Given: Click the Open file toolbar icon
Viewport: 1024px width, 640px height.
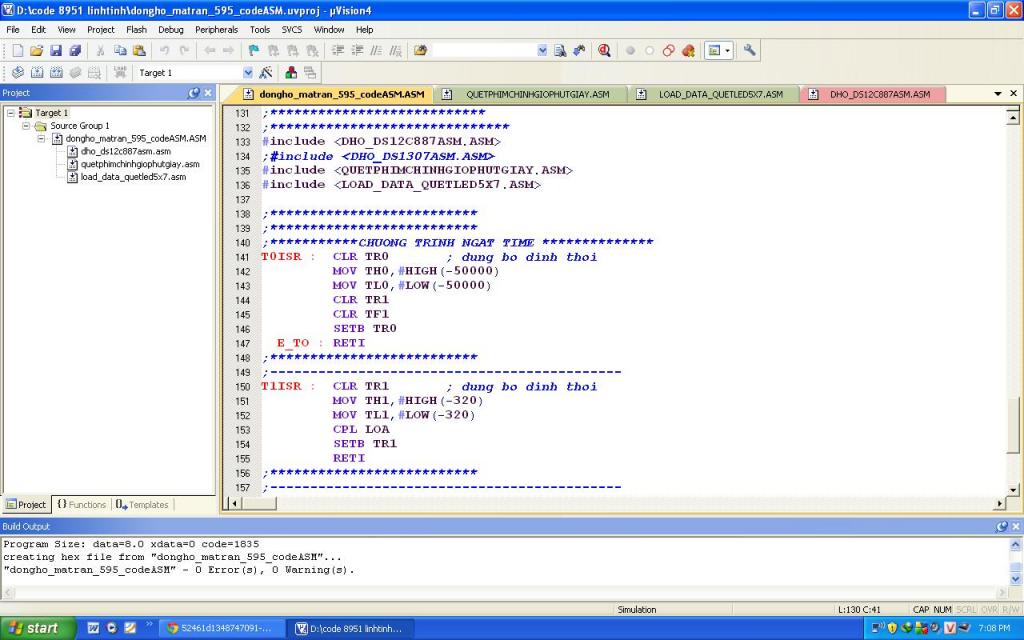Looking at the screenshot, I should 37,50.
